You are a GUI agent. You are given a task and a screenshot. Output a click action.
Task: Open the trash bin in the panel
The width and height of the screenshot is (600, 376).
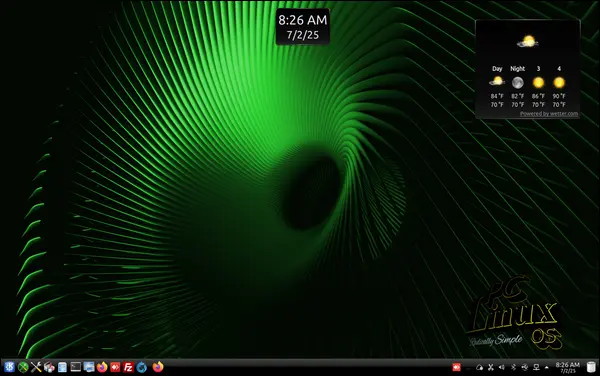click(x=591, y=367)
